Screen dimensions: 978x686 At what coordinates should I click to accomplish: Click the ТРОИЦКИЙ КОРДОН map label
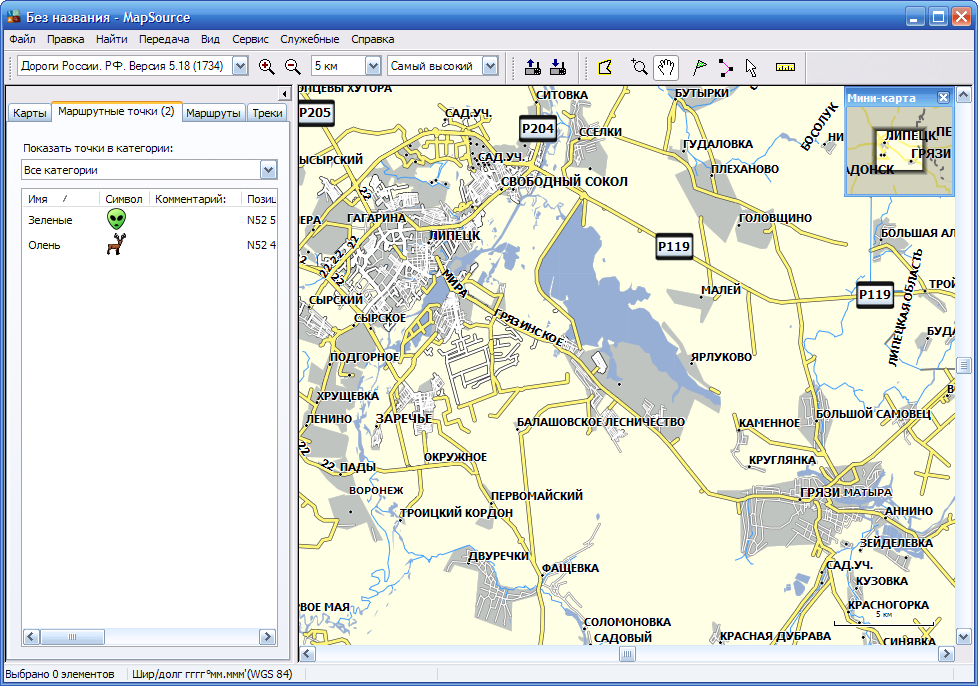coord(456,513)
